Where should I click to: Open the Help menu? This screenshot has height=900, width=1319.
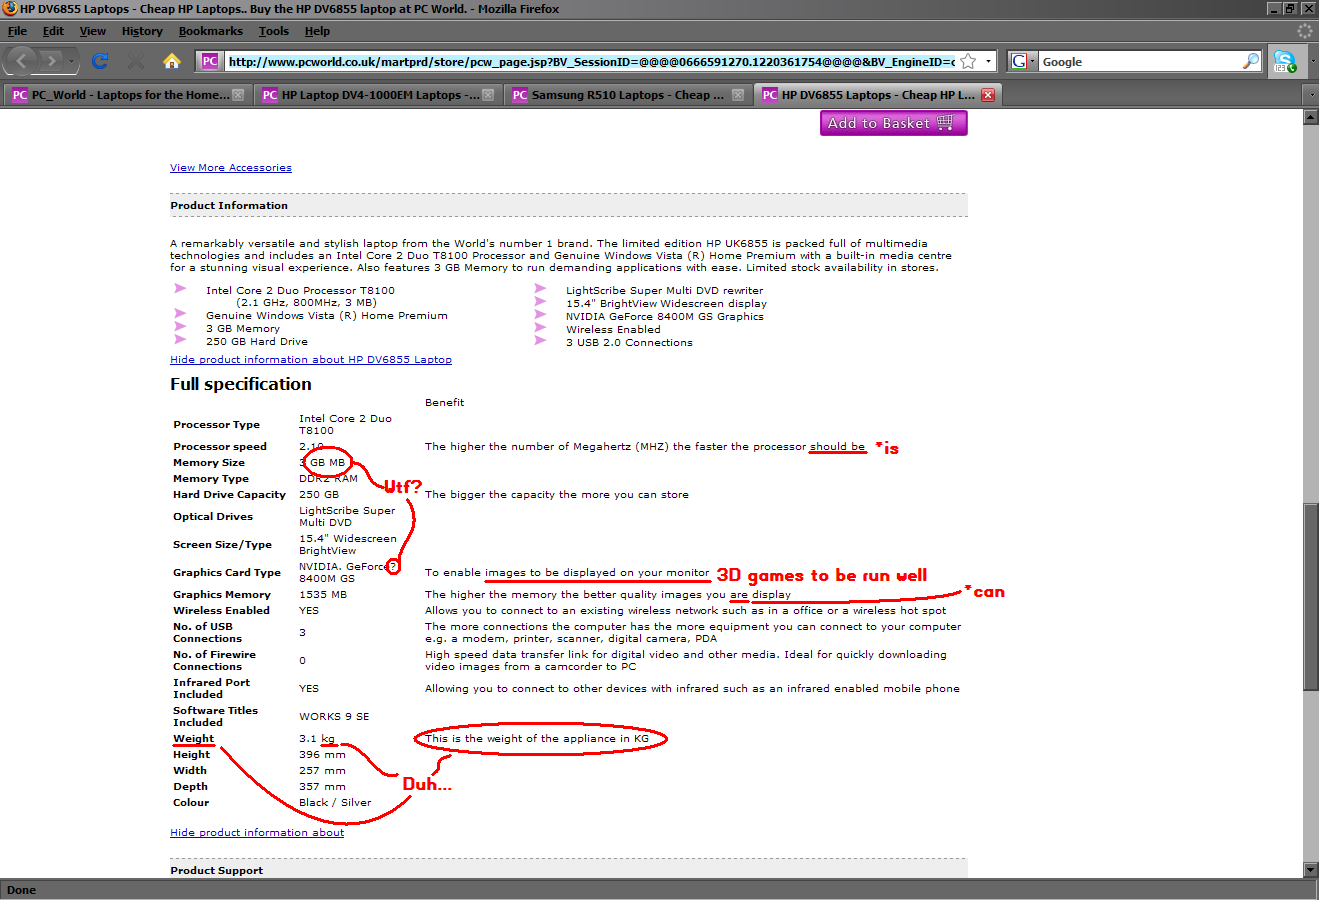click(317, 31)
